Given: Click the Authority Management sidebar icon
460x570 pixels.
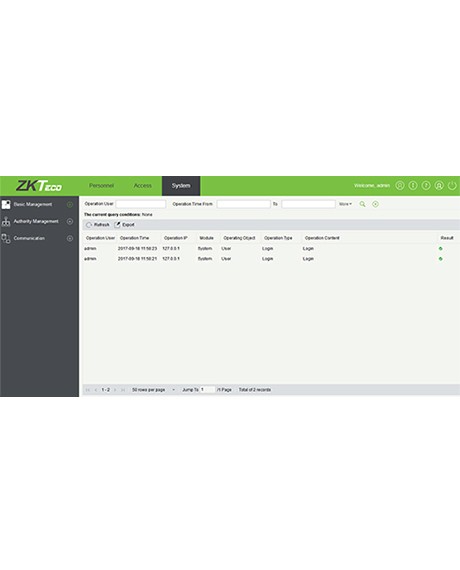Looking at the screenshot, I should tap(6, 221).
